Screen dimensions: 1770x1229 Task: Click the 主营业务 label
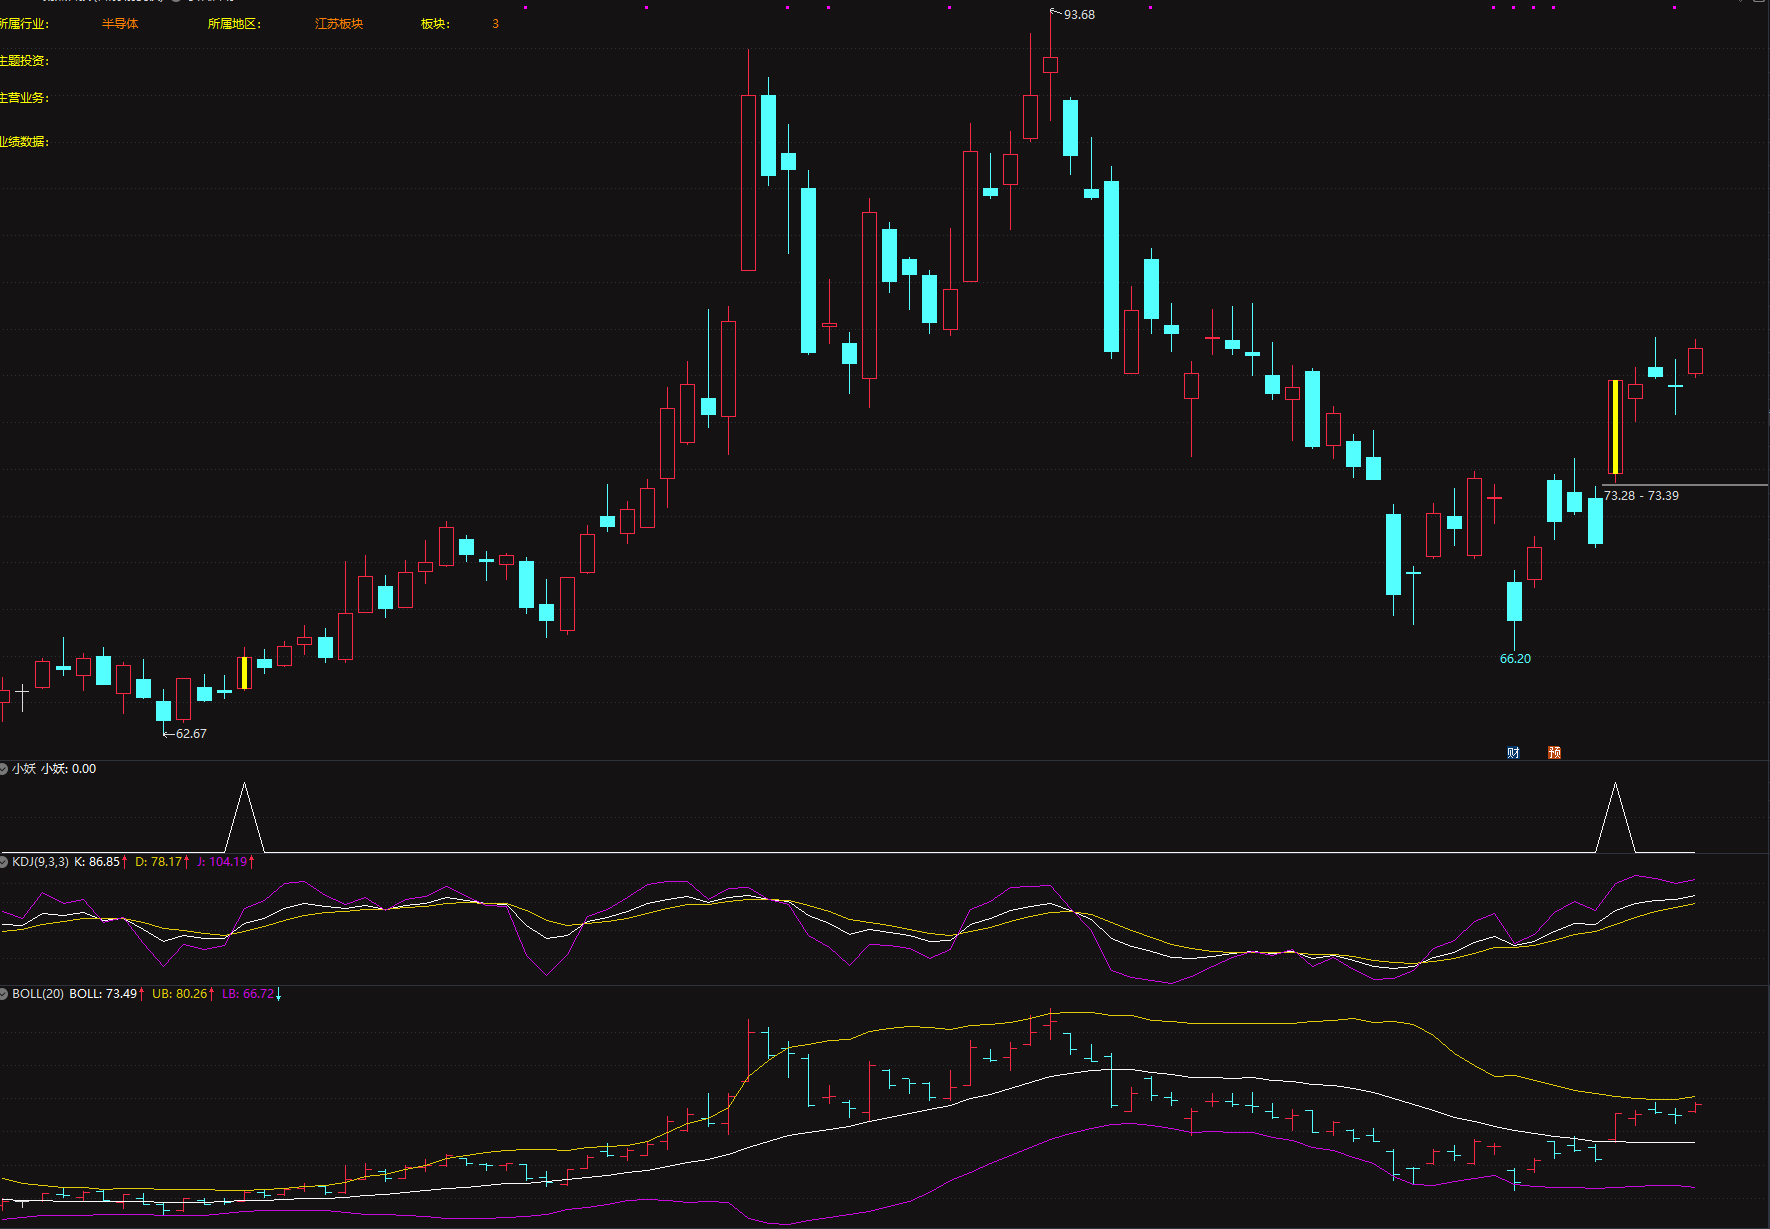tap(24, 98)
